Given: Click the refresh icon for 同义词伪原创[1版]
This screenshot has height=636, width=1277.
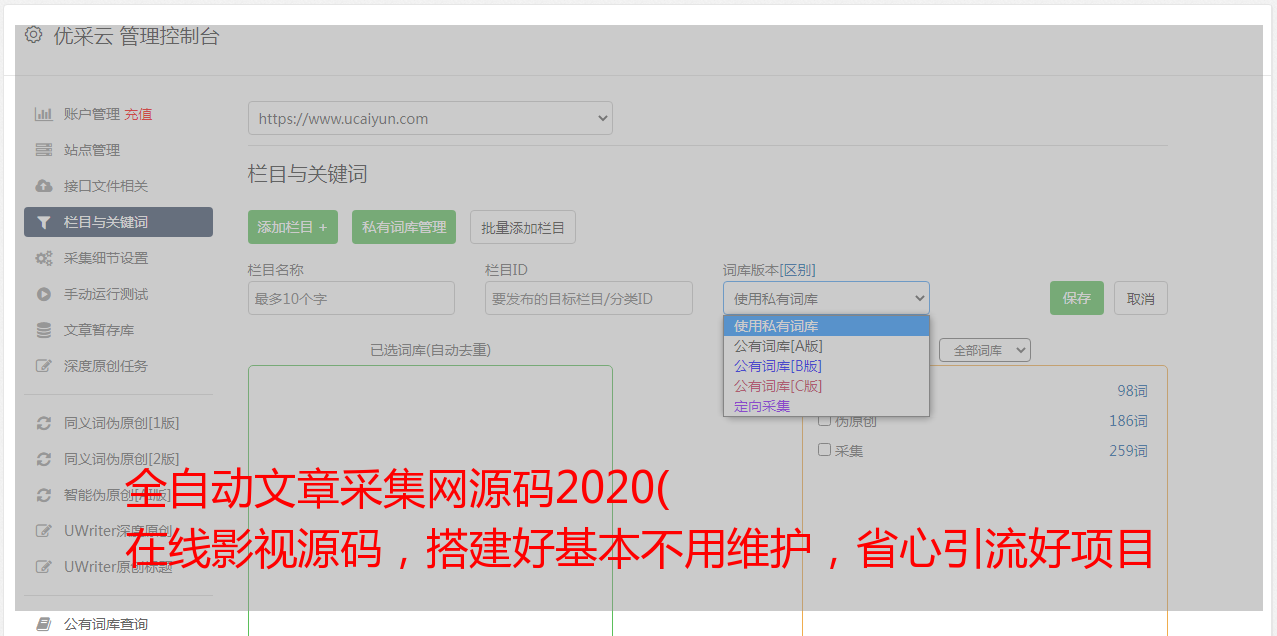Looking at the screenshot, I should click(x=43, y=423).
